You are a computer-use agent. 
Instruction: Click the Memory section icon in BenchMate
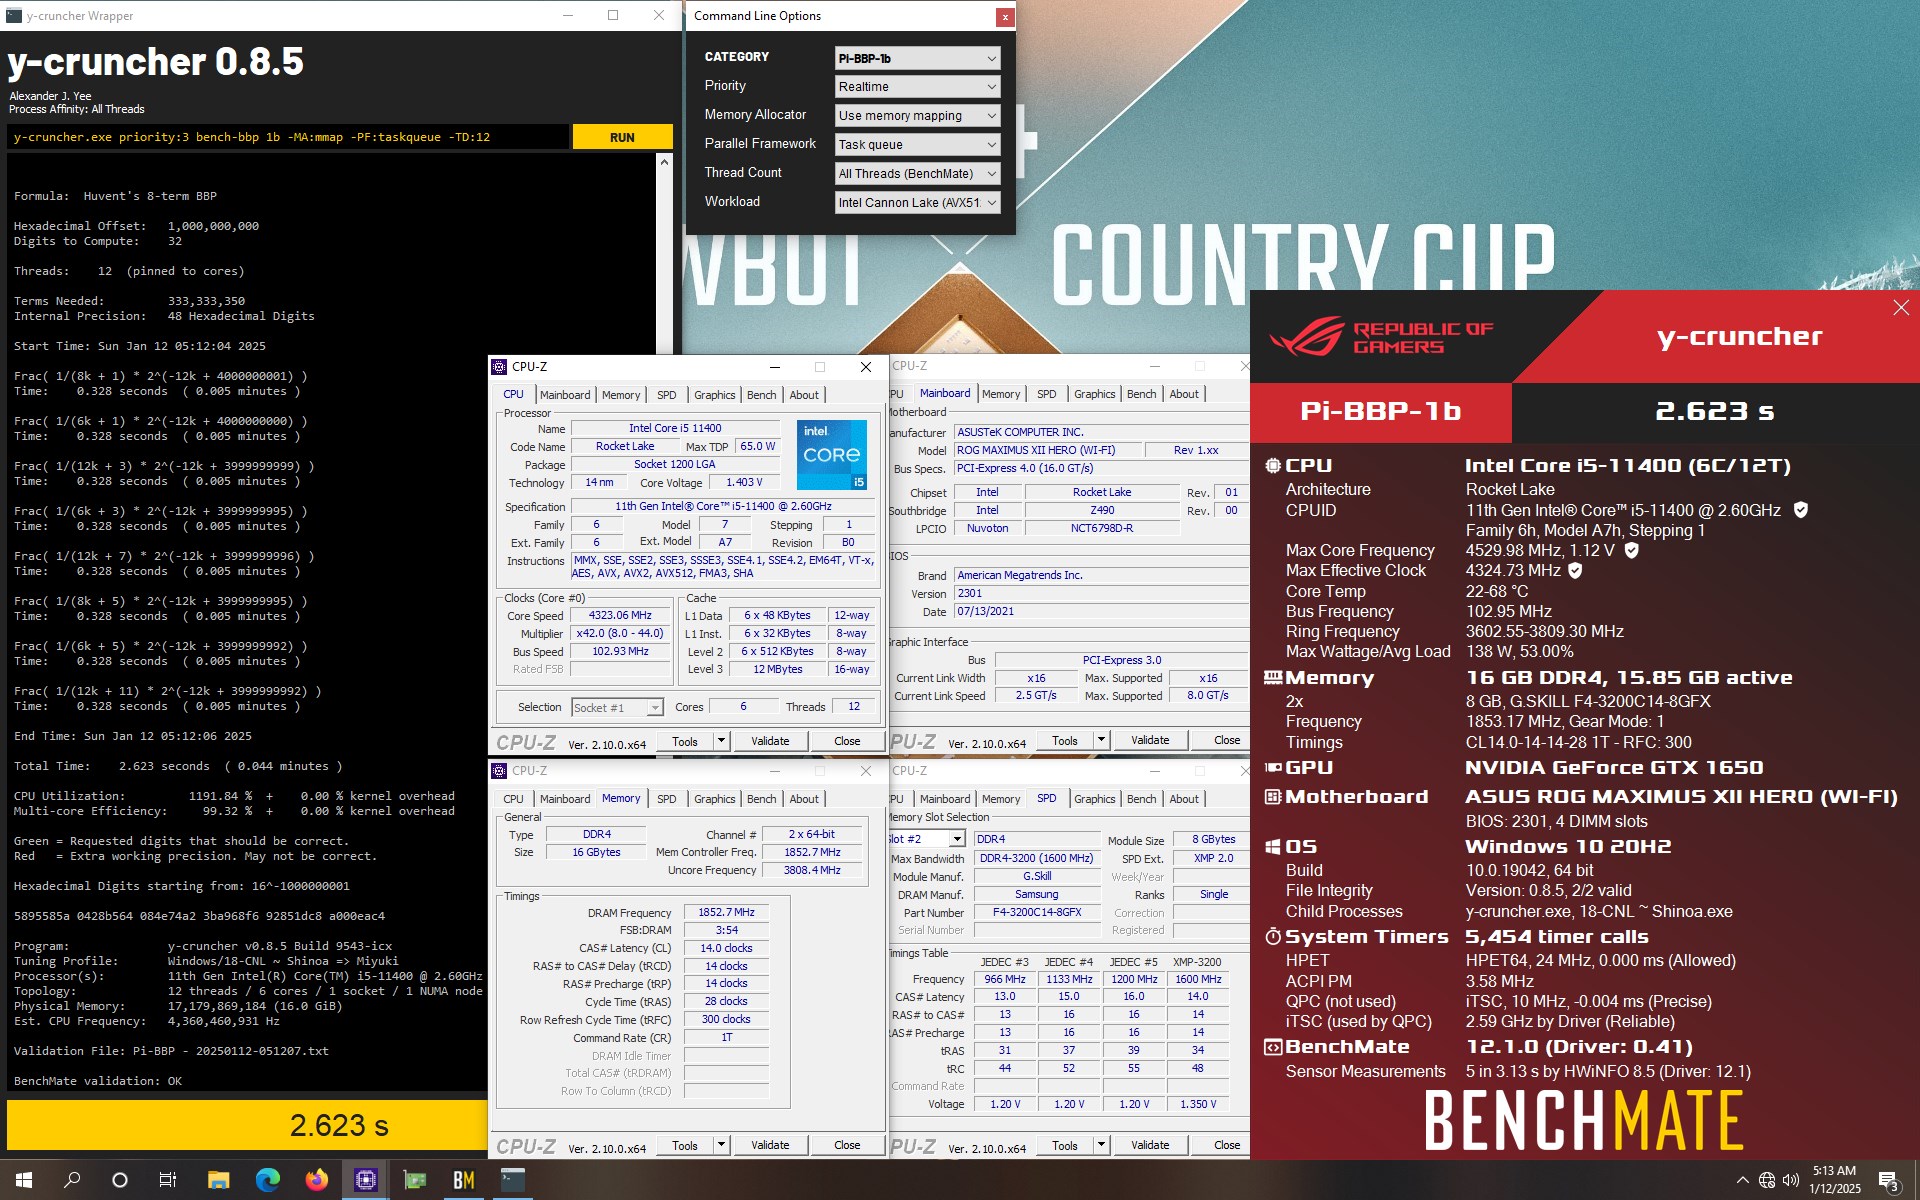(1273, 678)
